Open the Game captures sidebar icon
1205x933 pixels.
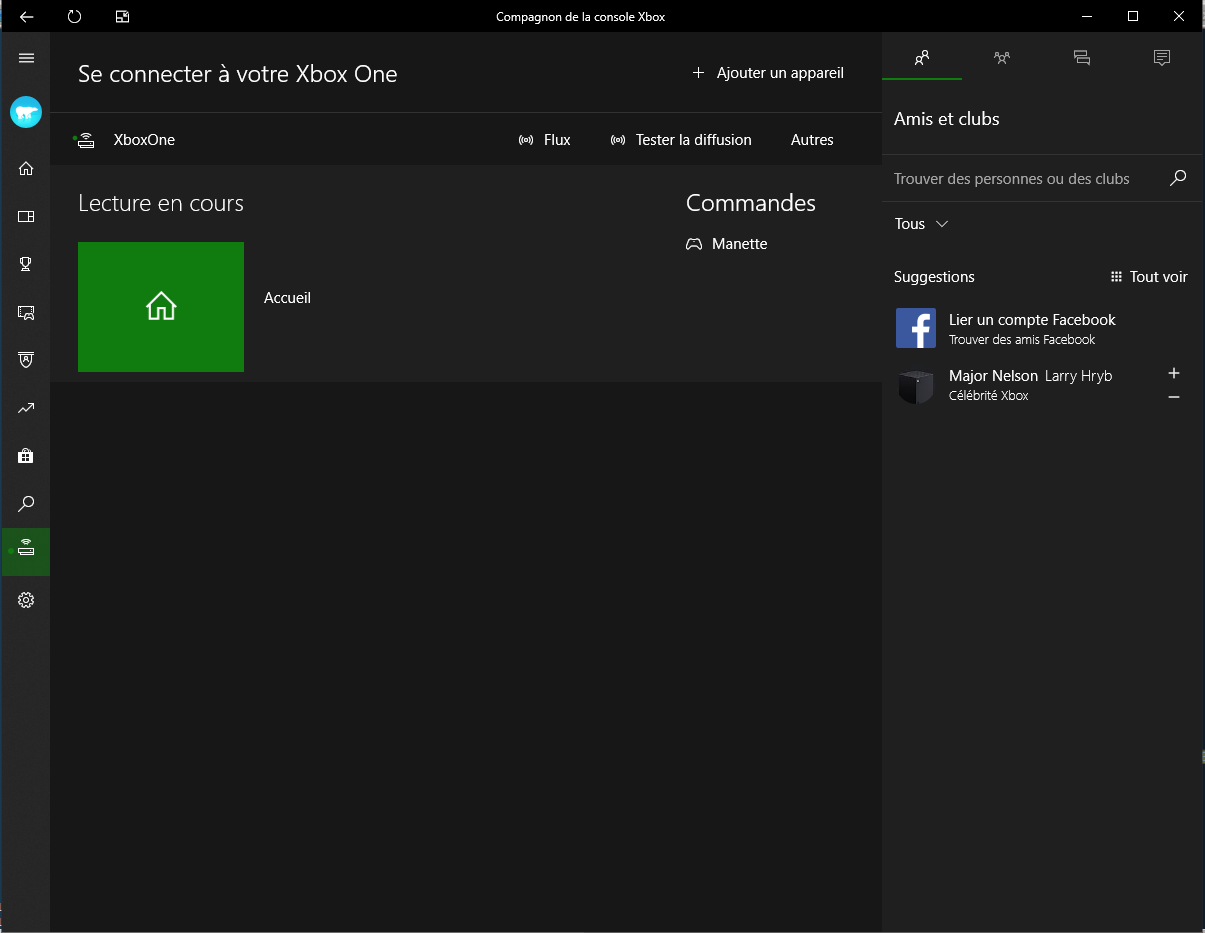[26, 312]
